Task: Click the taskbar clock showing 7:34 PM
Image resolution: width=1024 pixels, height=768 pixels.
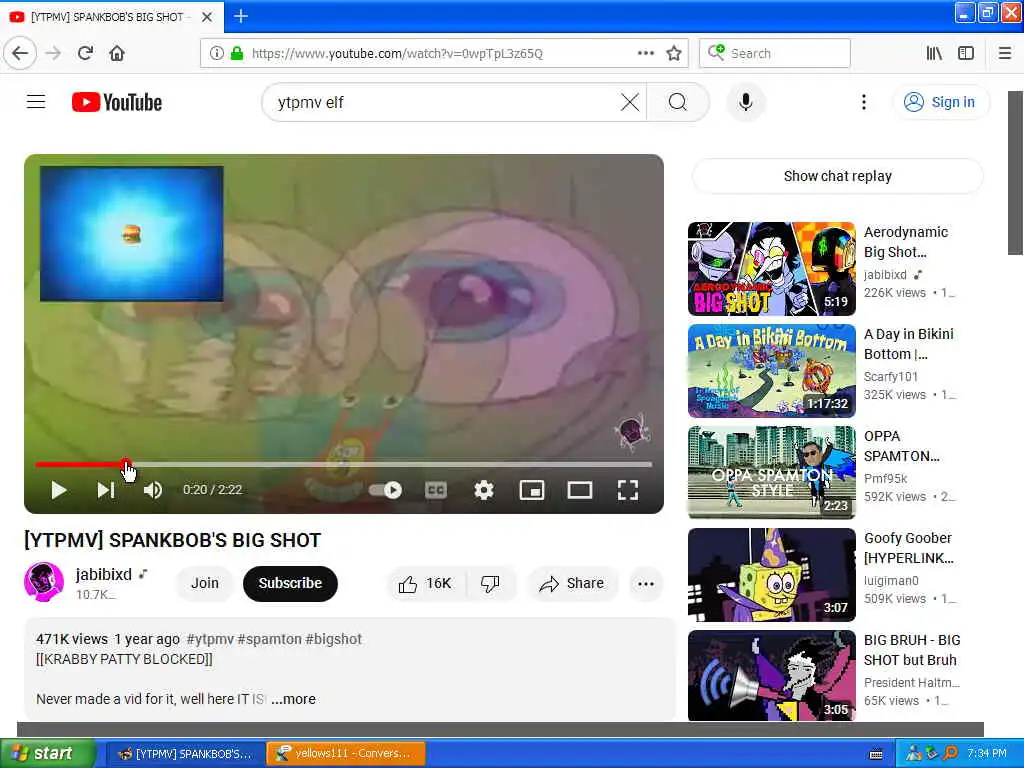Action: coord(986,753)
